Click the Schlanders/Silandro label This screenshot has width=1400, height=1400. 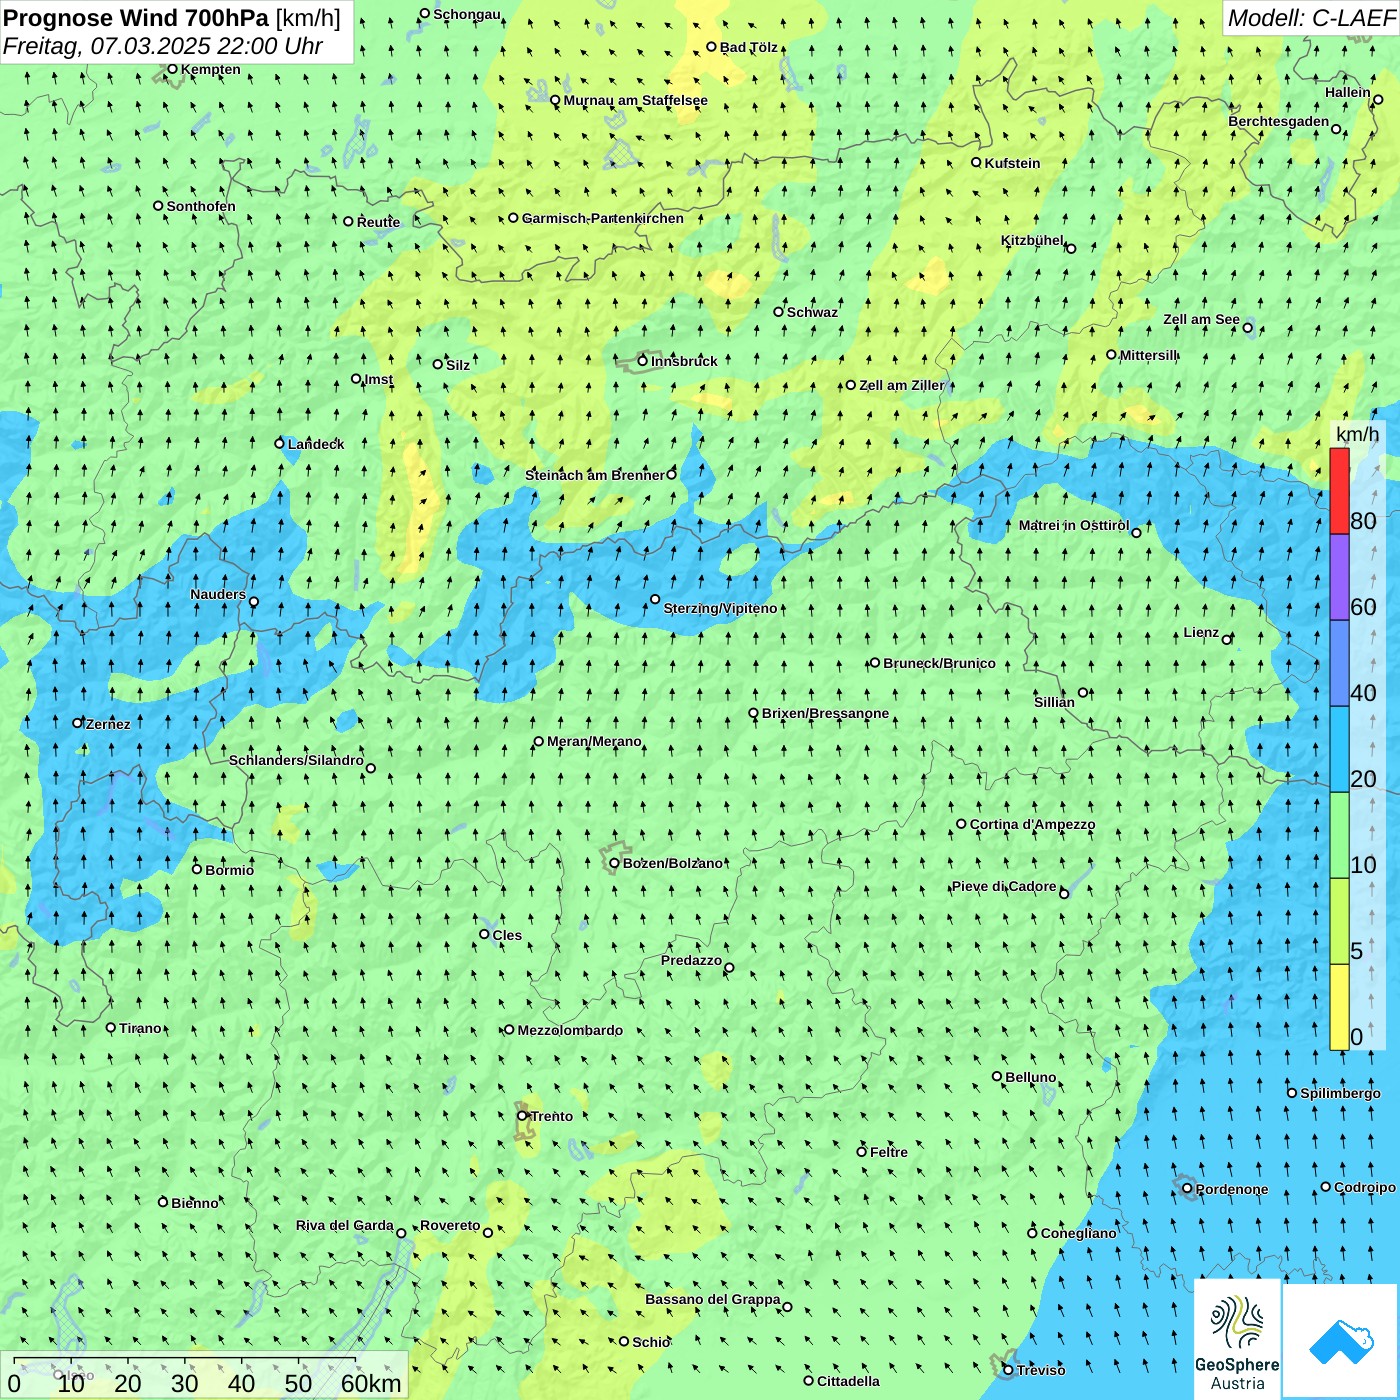[296, 760]
